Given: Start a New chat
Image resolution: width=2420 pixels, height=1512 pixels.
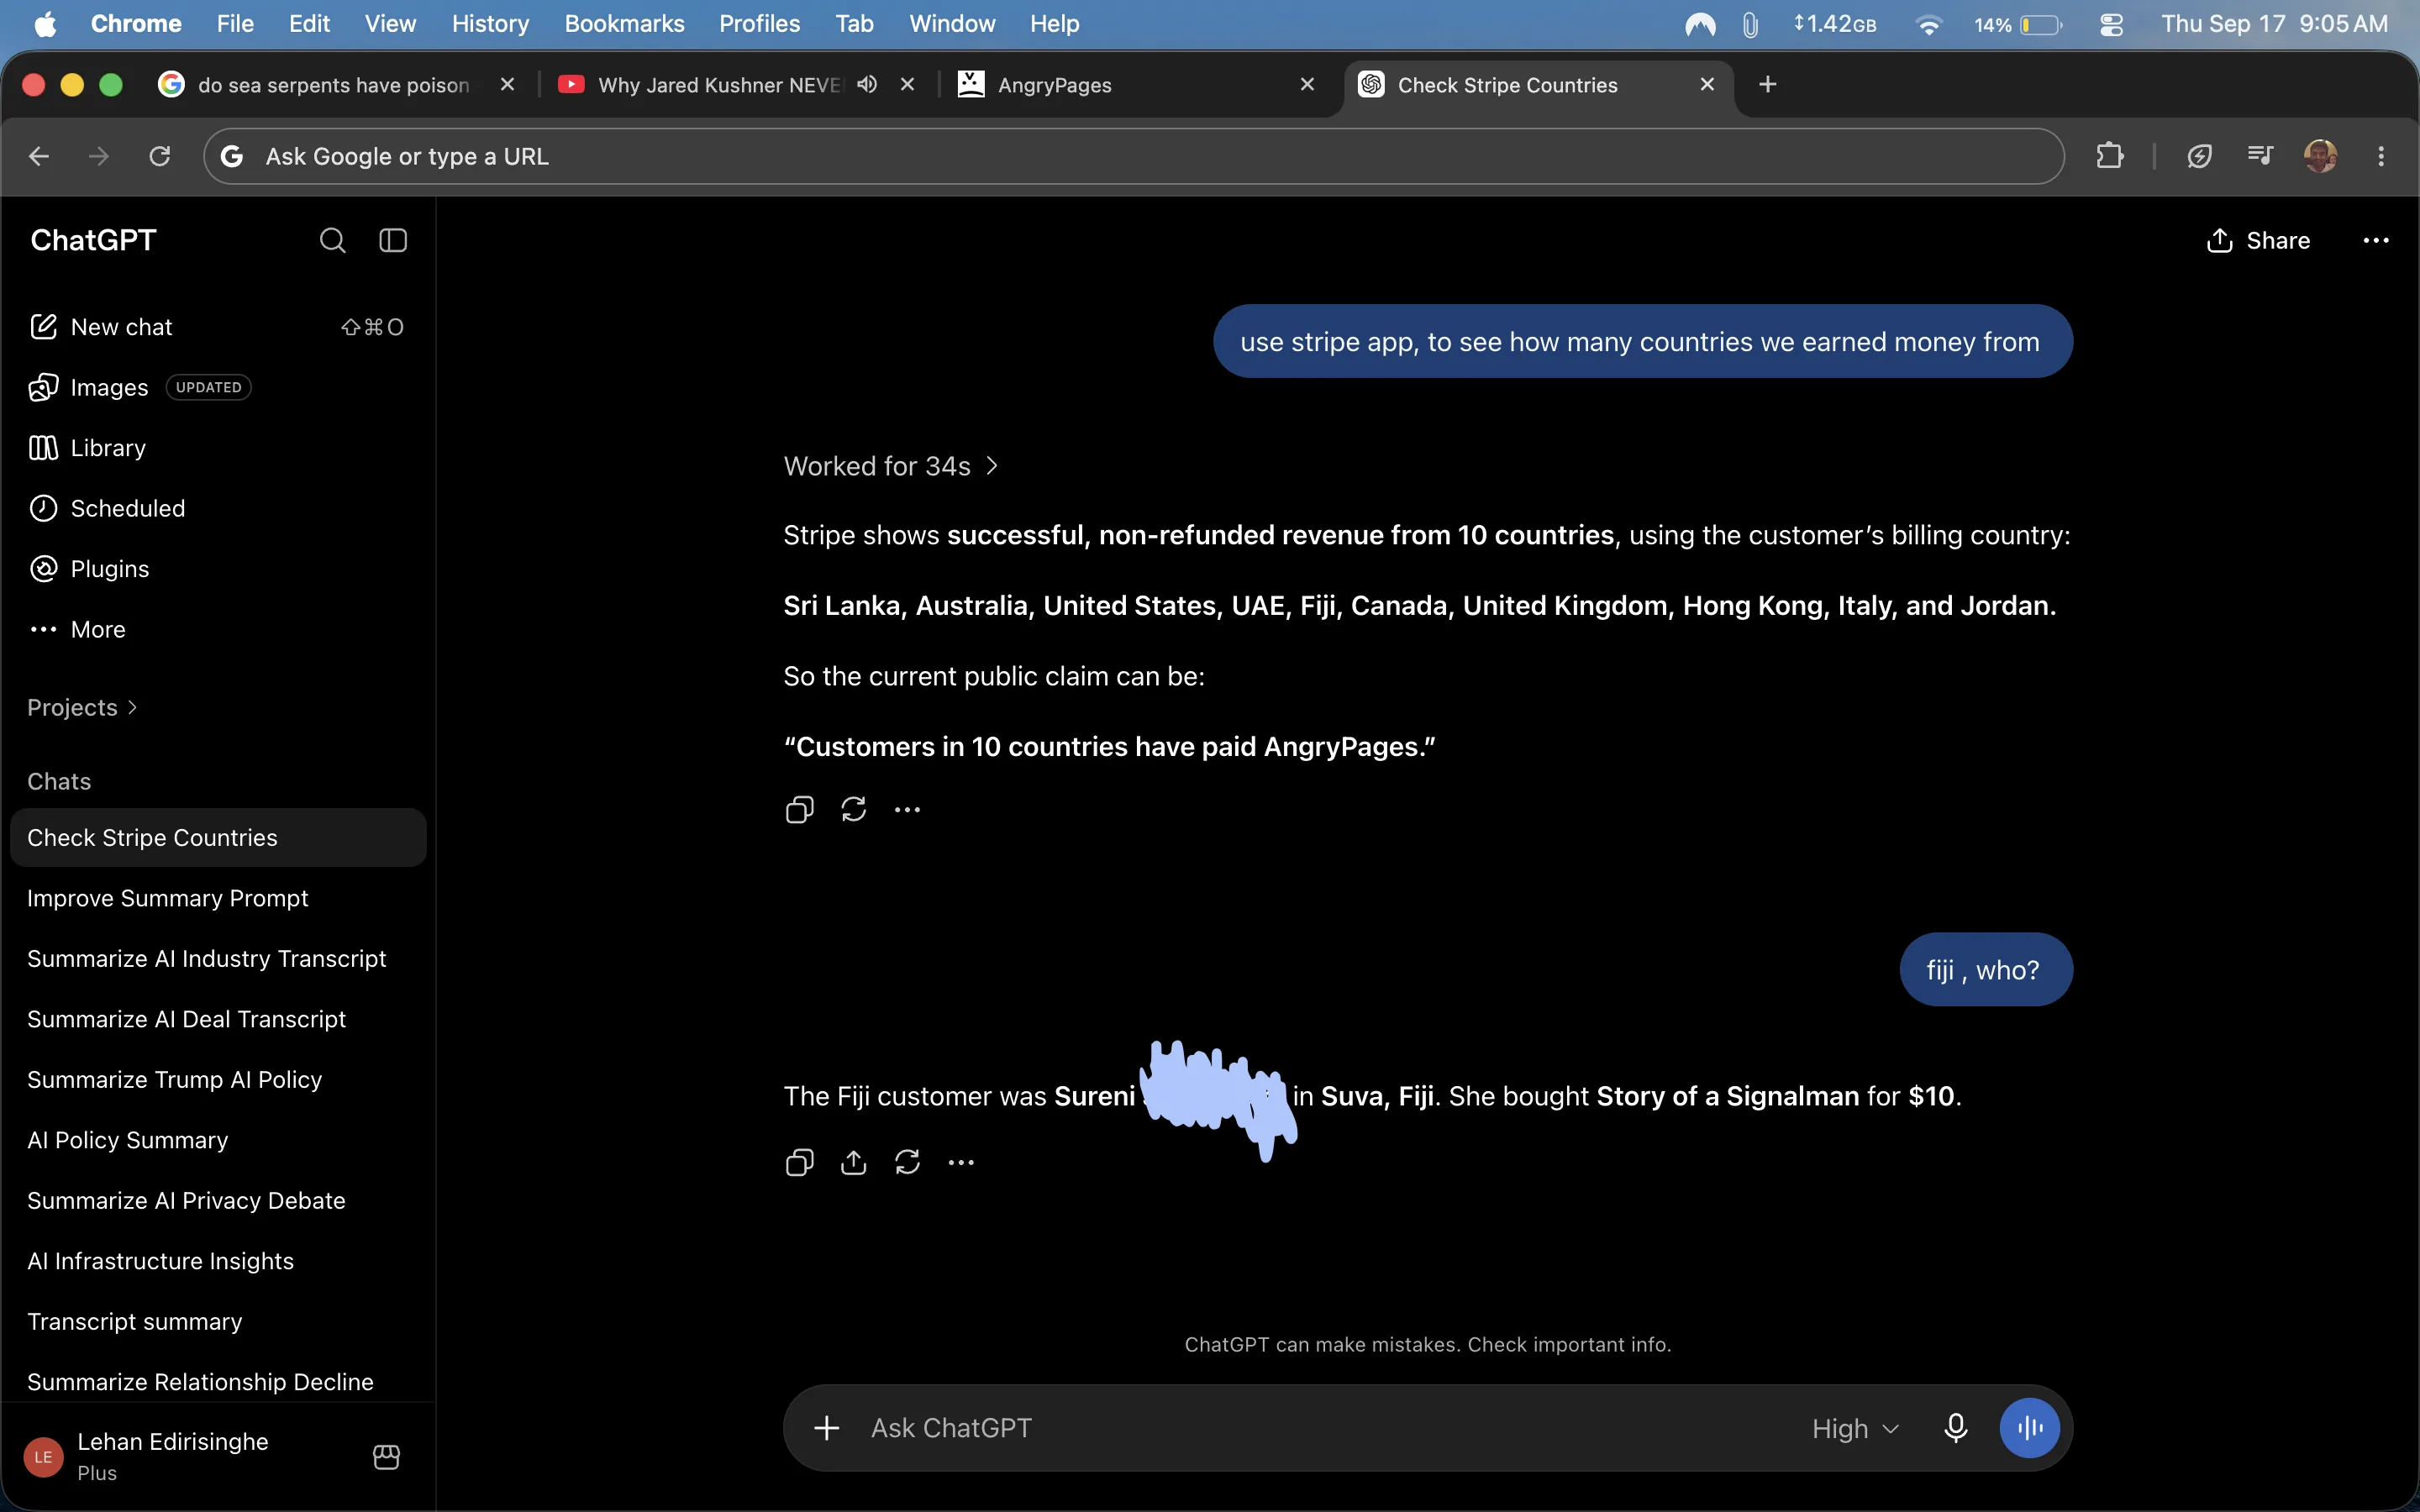Looking at the screenshot, I should pos(217,327).
